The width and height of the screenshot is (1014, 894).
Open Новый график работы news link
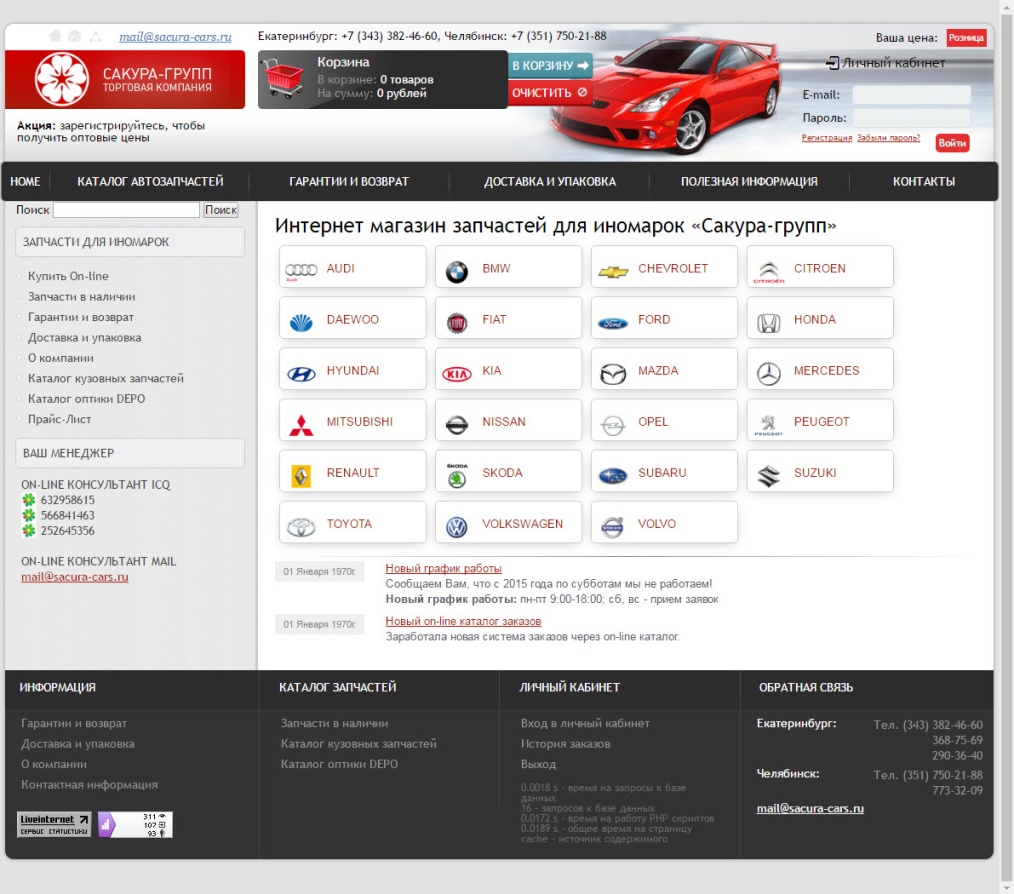[444, 568]
